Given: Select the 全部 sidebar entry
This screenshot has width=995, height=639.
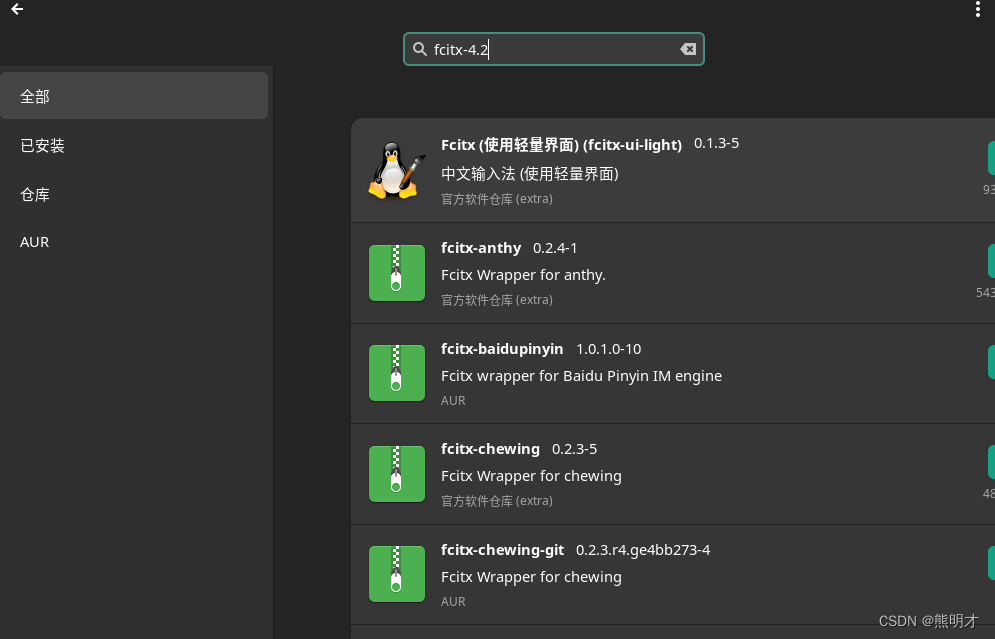Looking at the screenshot, I should tap(35, 95).
